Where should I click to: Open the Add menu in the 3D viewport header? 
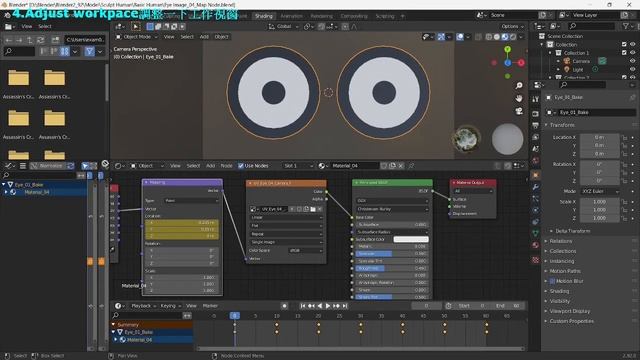point(204,37)
